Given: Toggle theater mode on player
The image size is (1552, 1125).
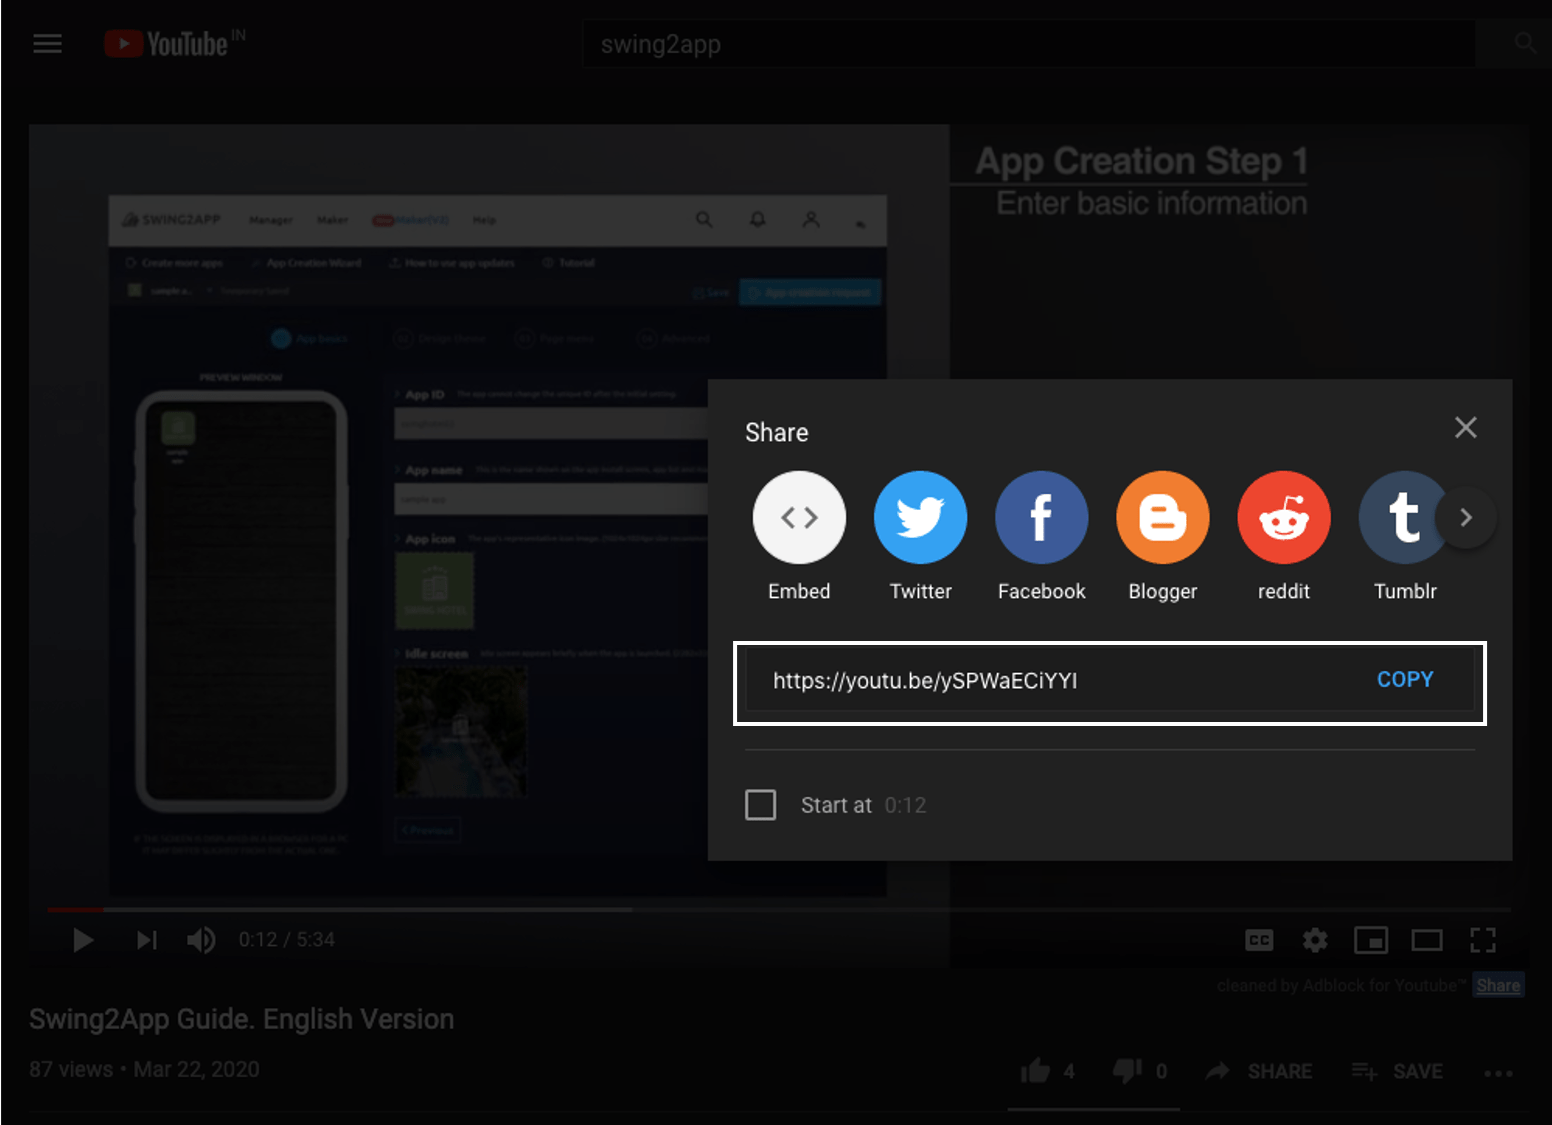Looking at the screenshot, I should click(x=1426, y=940).
